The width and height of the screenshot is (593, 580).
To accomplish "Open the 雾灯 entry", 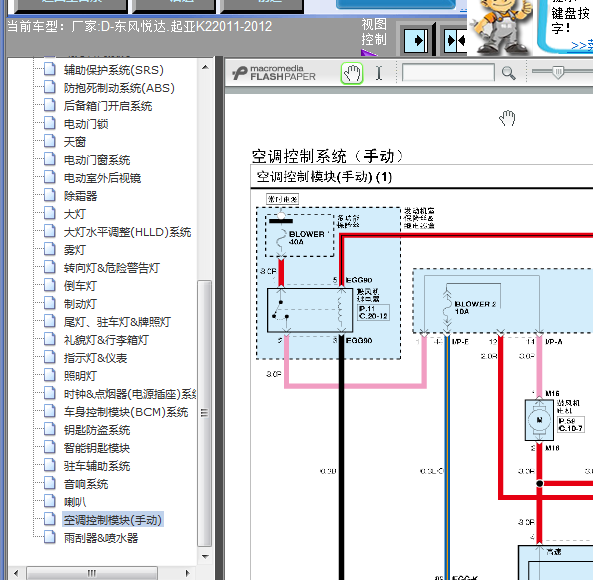I will pyautogui.click(x=75, y=250).
